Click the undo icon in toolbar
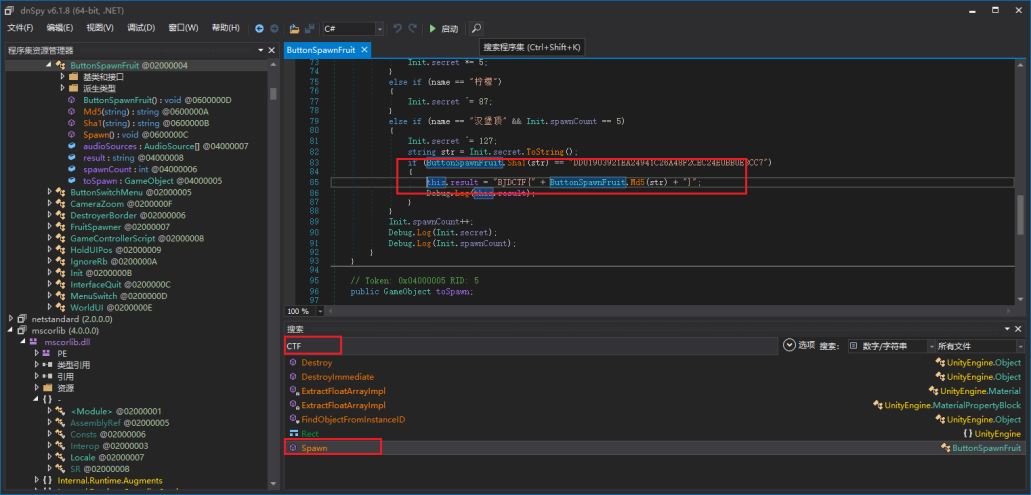Image resolution: width=1031 pixels, height=495 pixels. (x=398, y=28)
